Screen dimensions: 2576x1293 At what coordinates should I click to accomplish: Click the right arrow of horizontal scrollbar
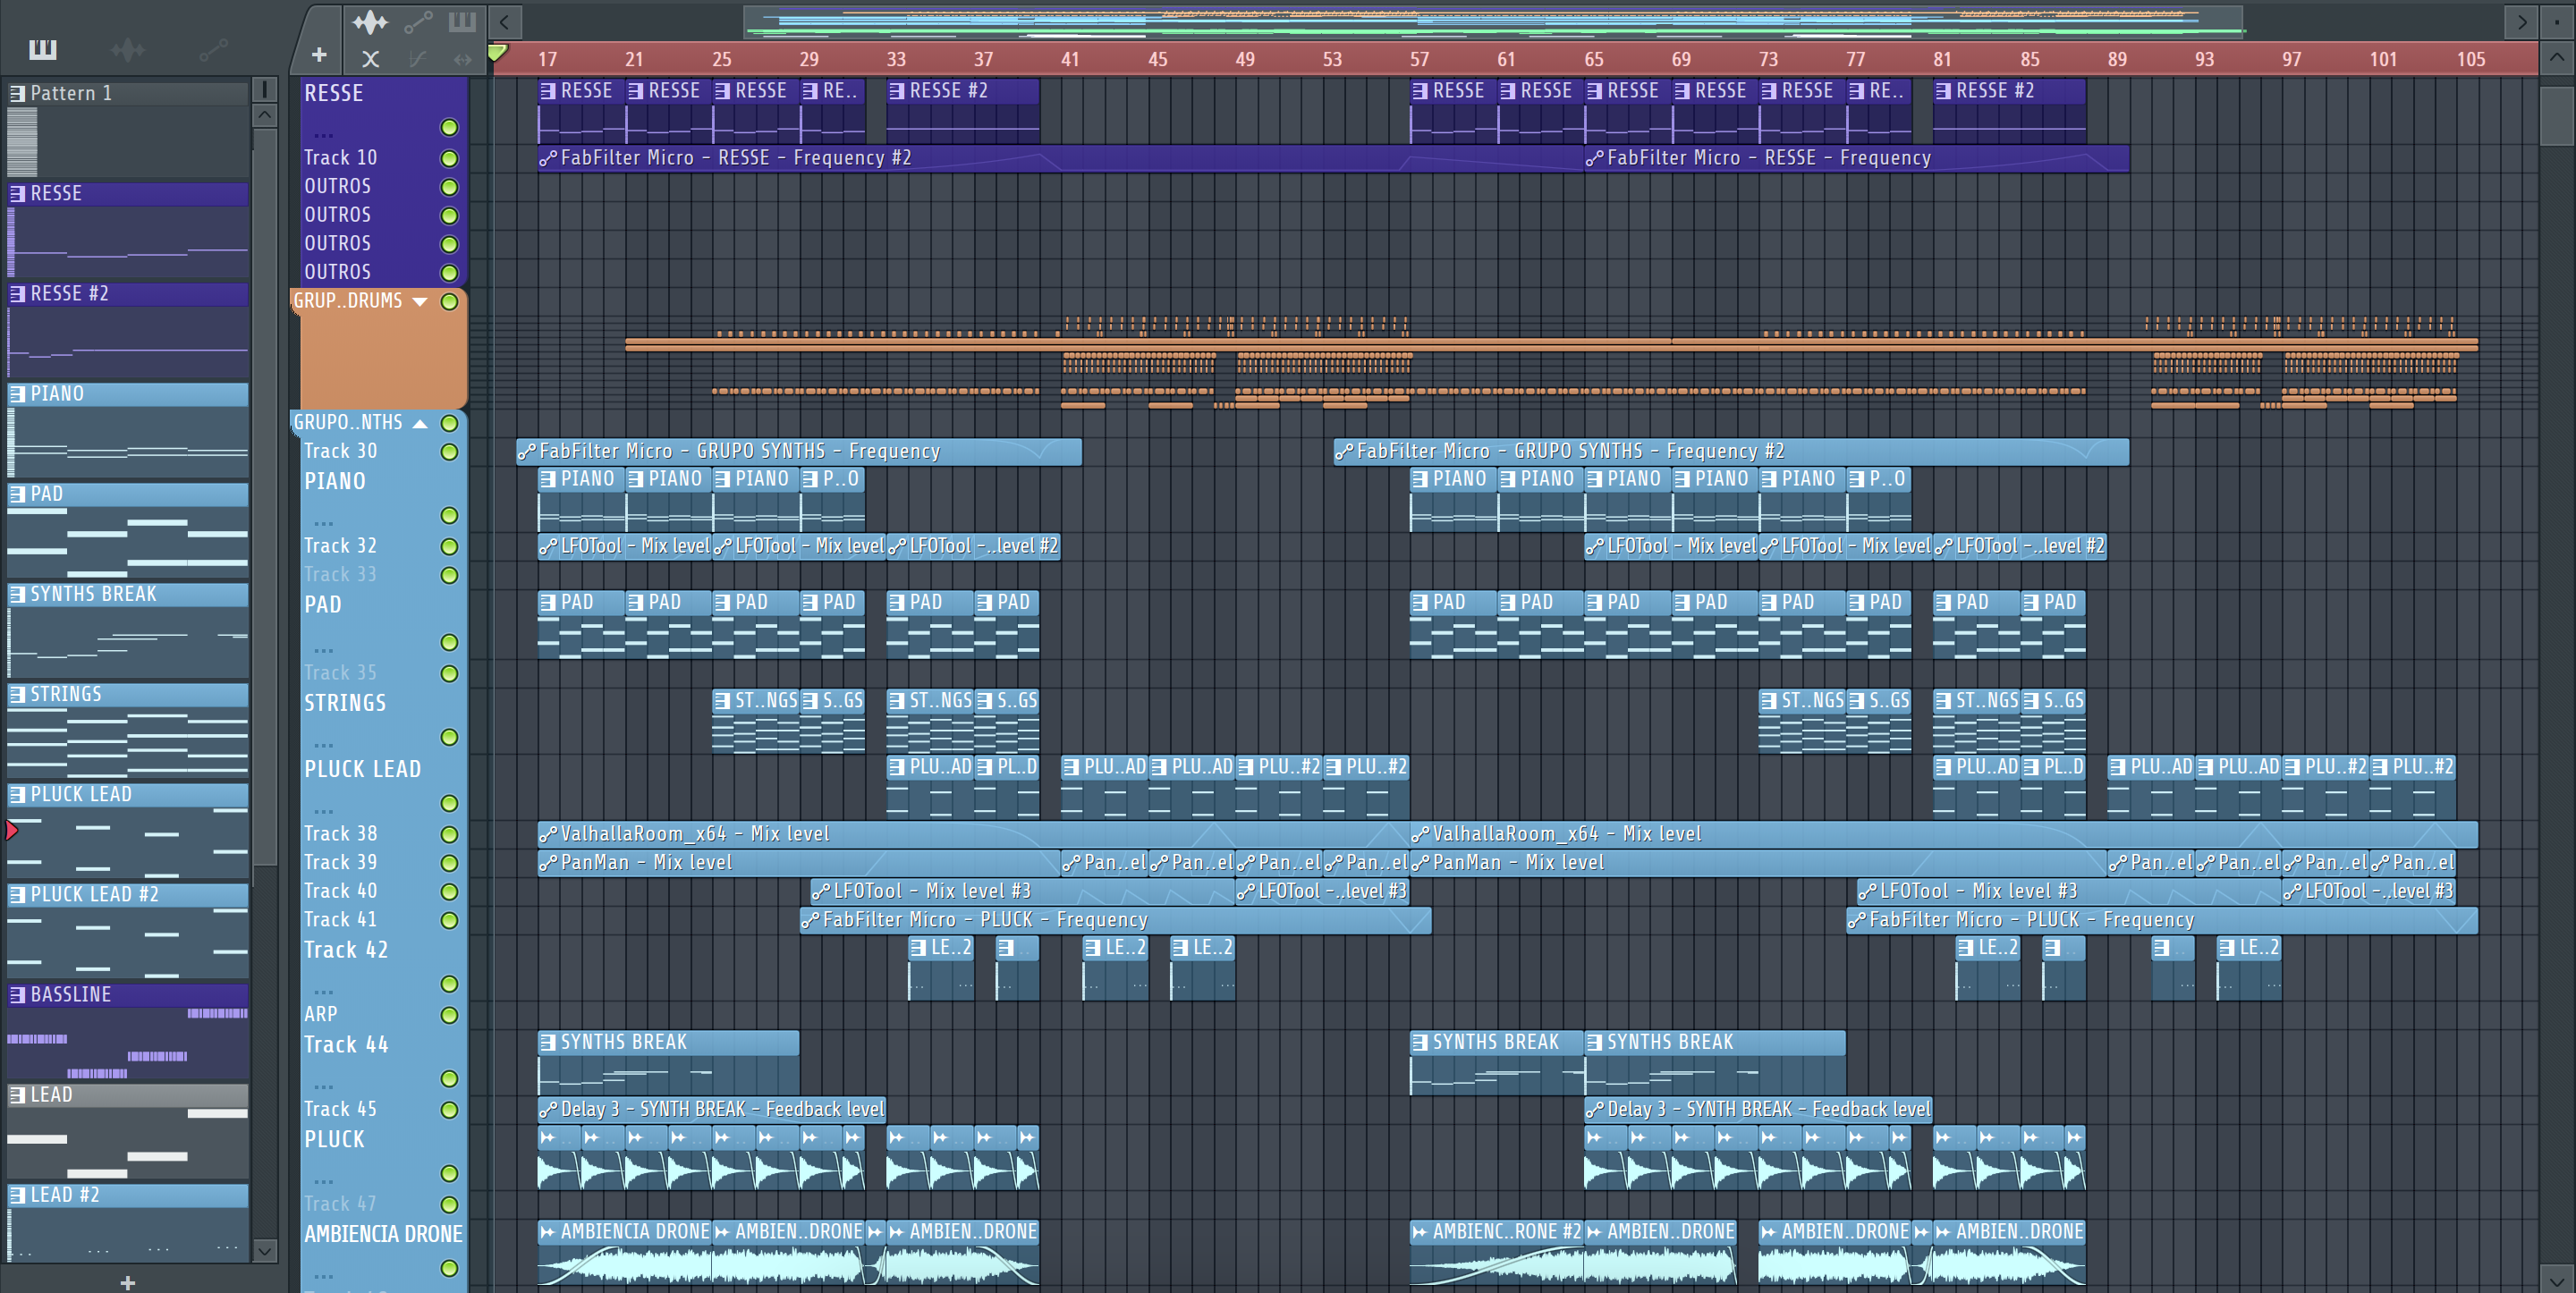click(2522, 21)
